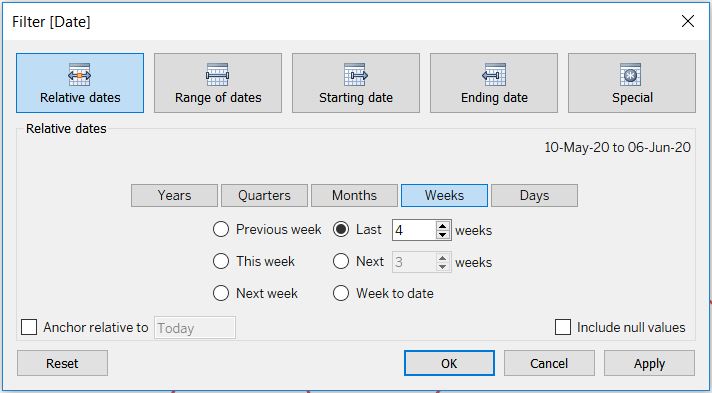This screenshot has height=393, width=712.
Task: Tick the Include null values checkbox
Action: click(563, 327)
